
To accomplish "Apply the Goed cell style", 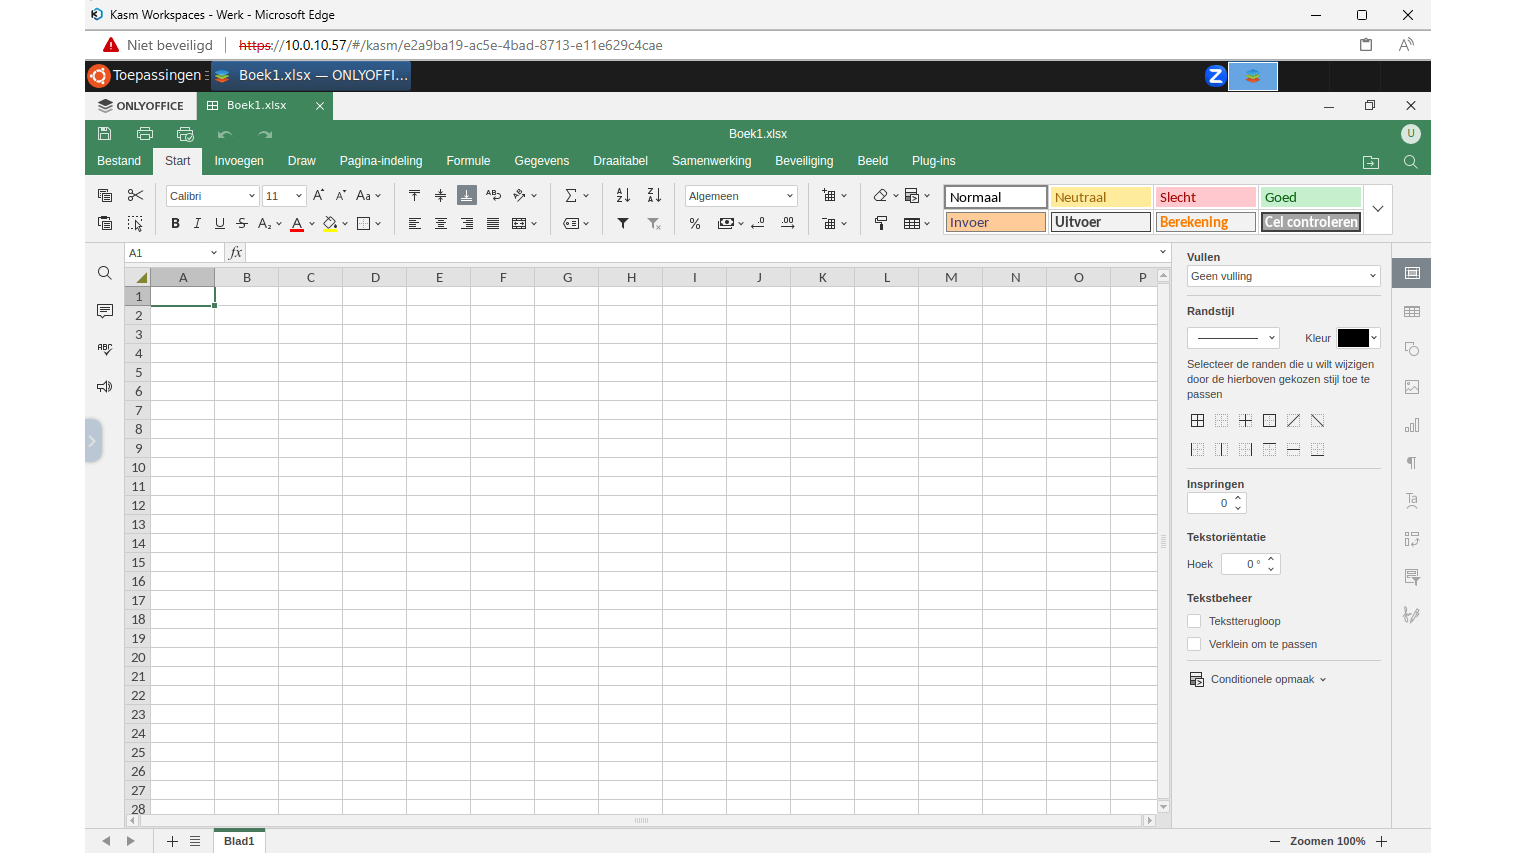I will [x=1310, y=197].
